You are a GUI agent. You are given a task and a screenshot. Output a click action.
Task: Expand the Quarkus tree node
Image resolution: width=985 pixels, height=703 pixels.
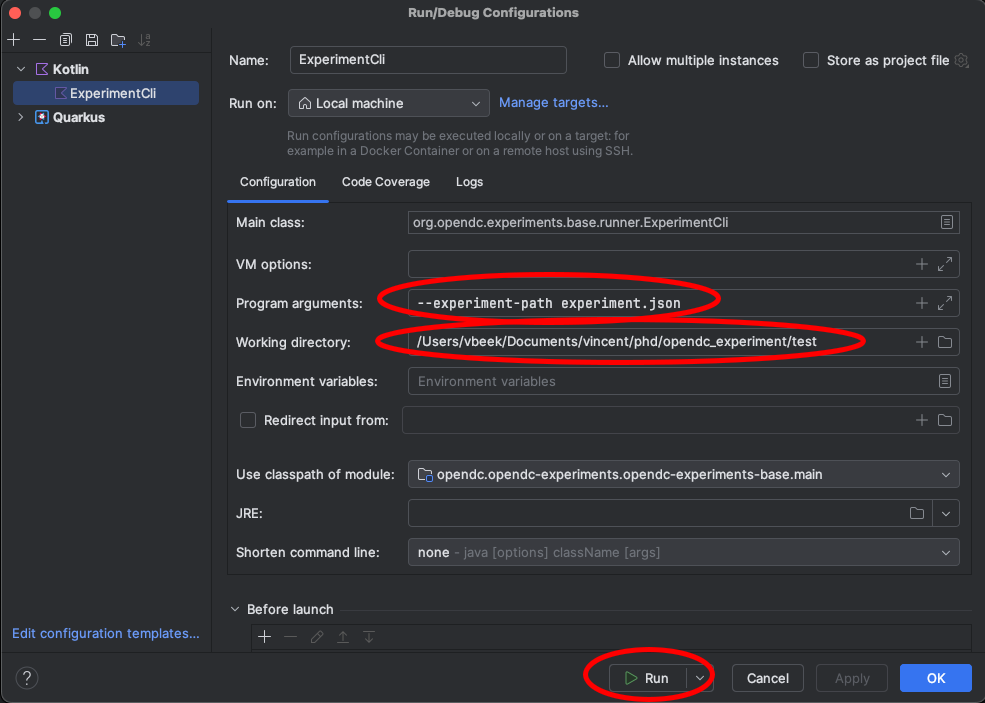point(20,117)
